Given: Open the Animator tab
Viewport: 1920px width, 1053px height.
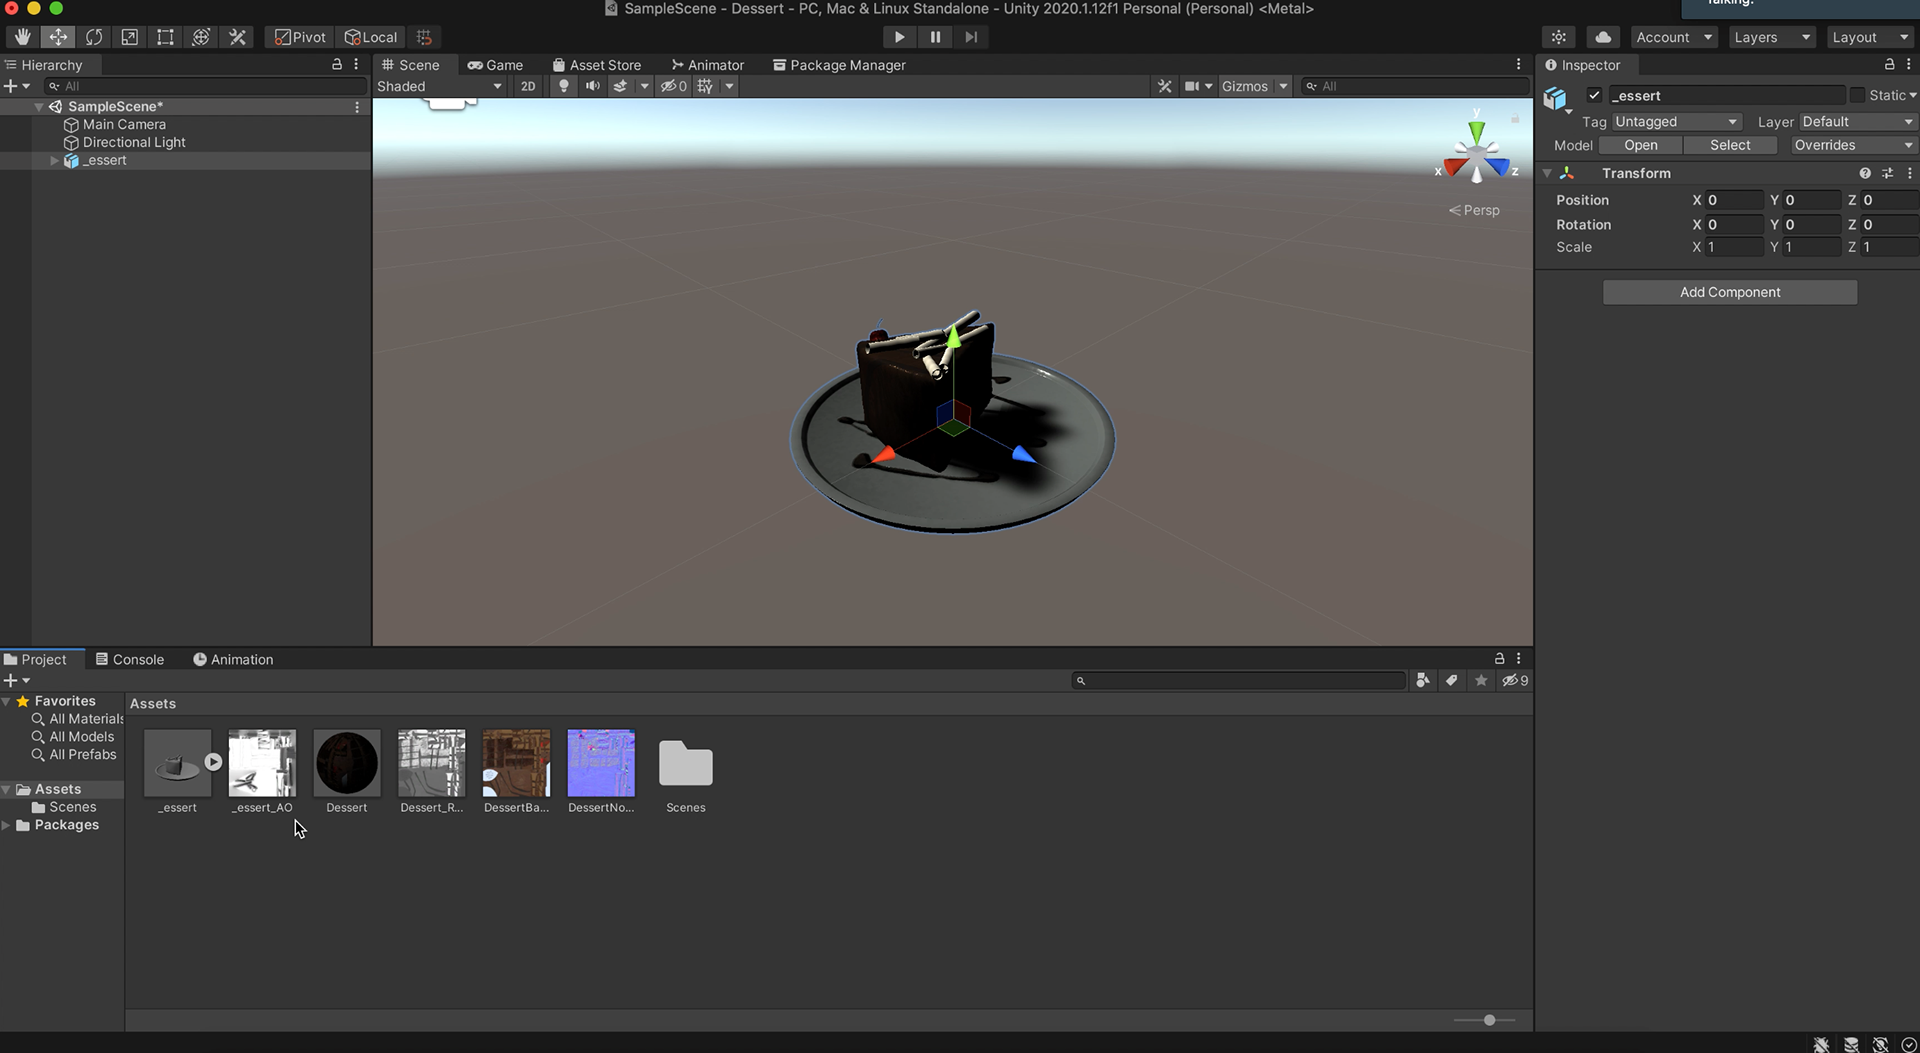Looking at the screenshot, I should 708,65.
